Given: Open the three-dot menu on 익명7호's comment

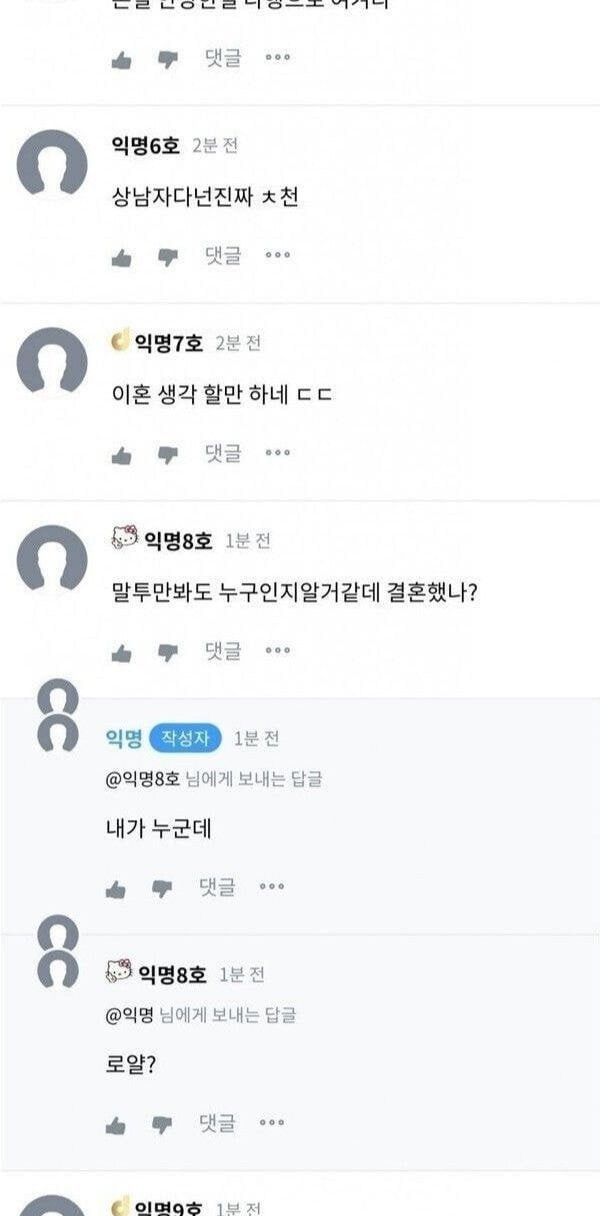Looking at the screenshot, I should (277, 454).
